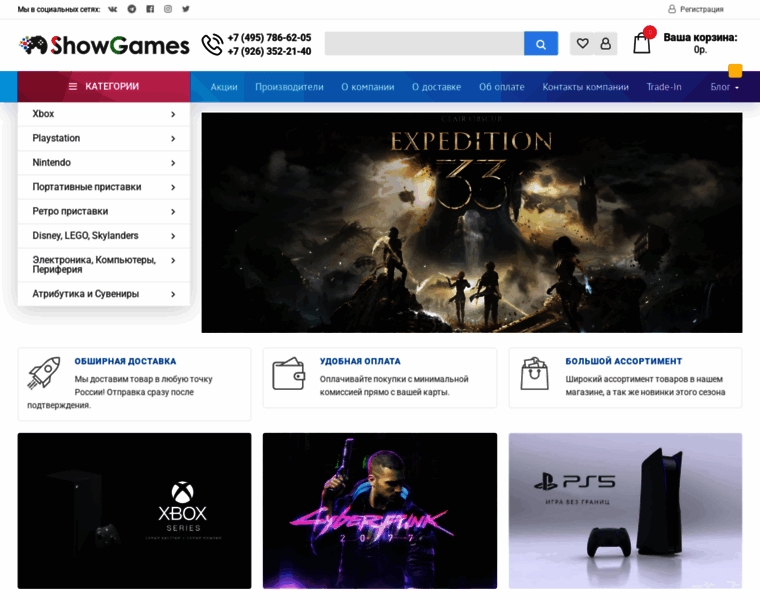Open the Акции menu item

click(224, 87)
